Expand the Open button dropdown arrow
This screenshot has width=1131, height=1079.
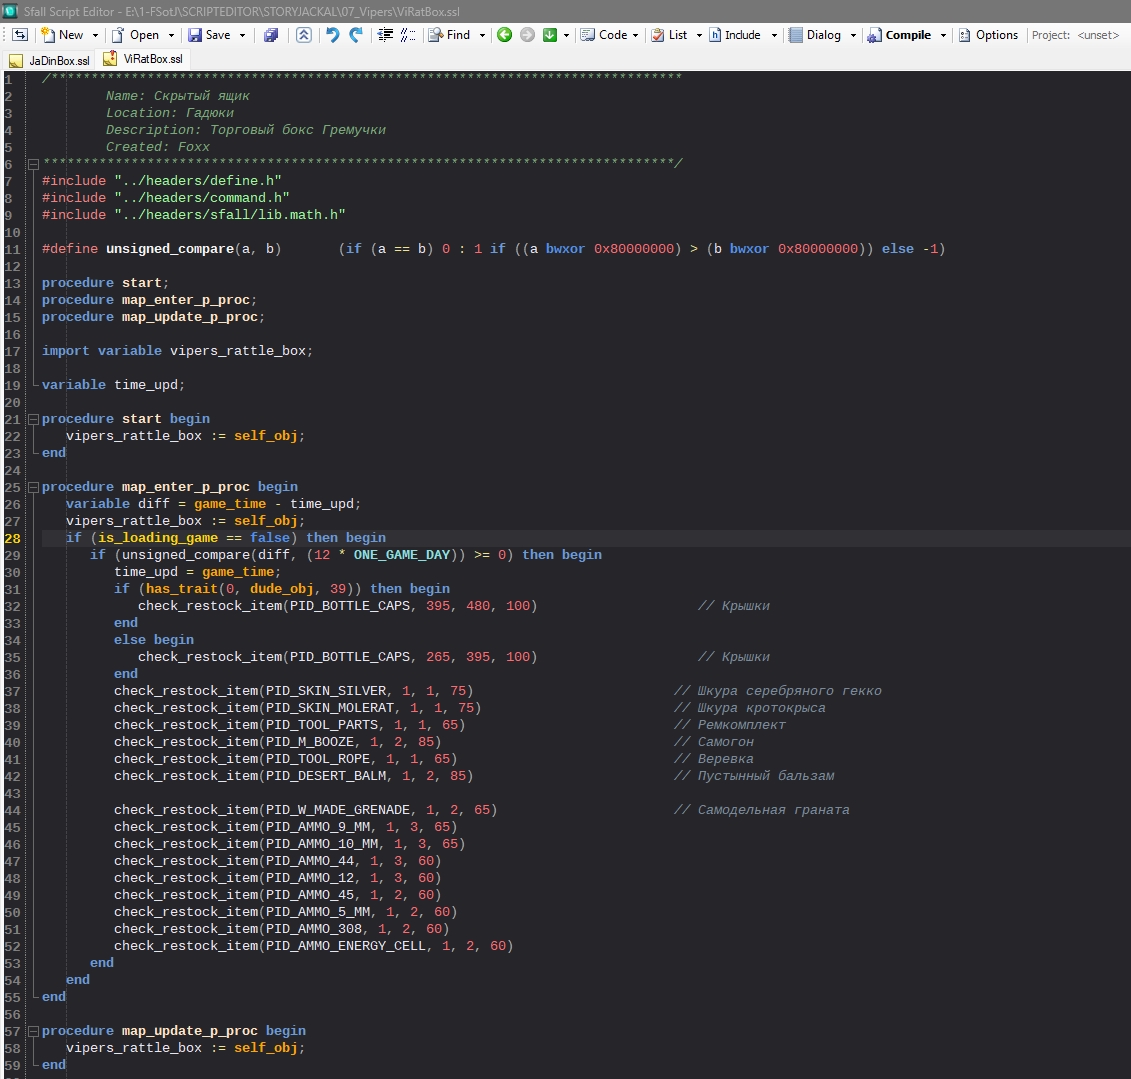[171, 35]
